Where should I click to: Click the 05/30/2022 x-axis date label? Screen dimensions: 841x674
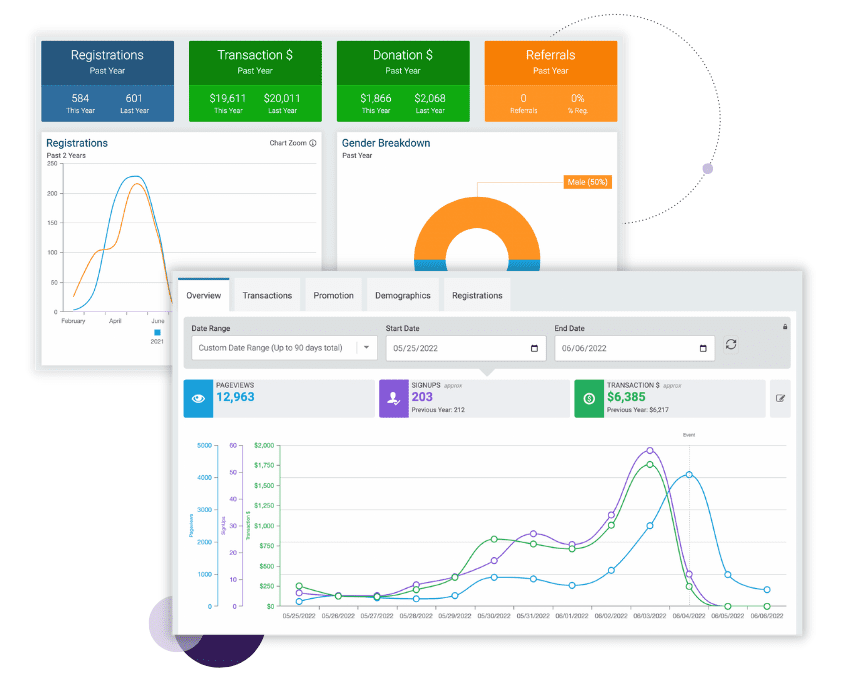pyautogui.click(x=494, y=616)
